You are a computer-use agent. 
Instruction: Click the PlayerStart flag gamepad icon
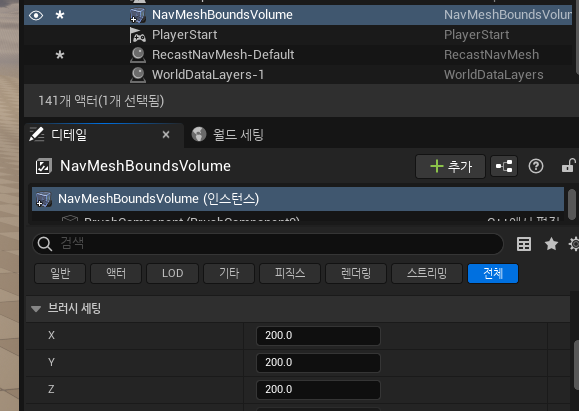(x=137, y=35)
